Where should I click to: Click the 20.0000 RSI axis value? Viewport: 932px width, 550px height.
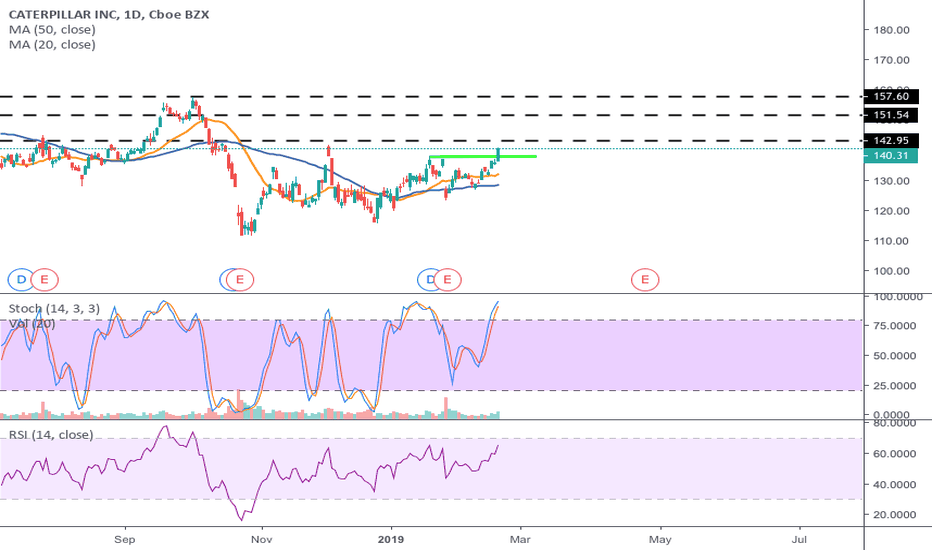[895, 515]
